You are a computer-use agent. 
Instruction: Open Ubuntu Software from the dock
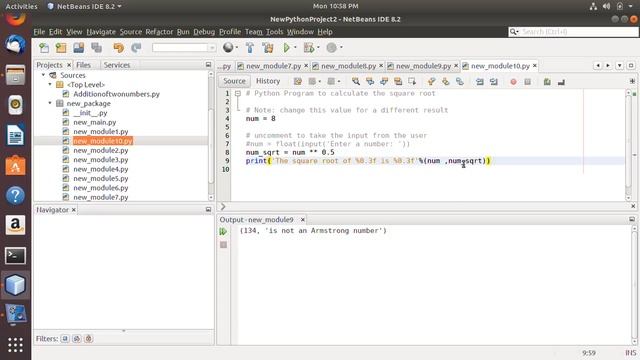pyautogui.click(x=15, y=165)
